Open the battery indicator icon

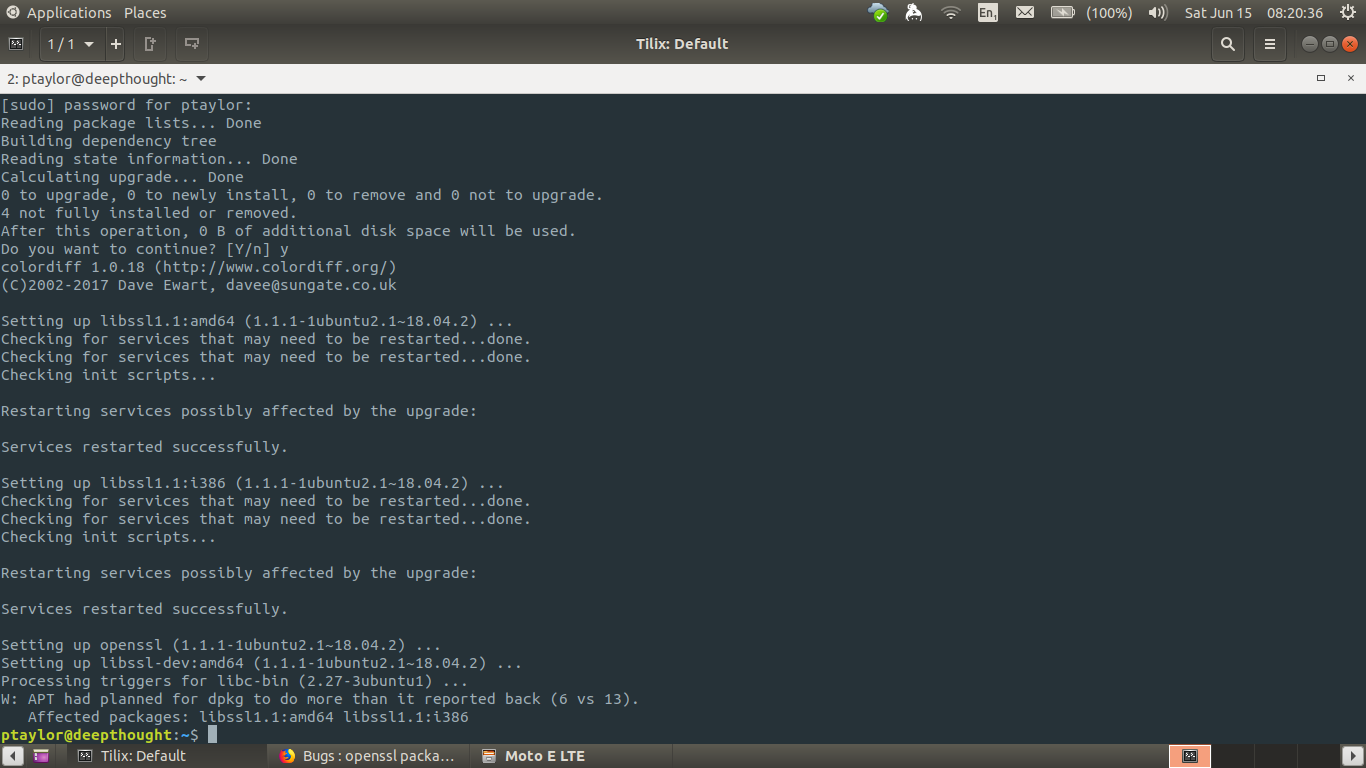(x=1062, y=13)
